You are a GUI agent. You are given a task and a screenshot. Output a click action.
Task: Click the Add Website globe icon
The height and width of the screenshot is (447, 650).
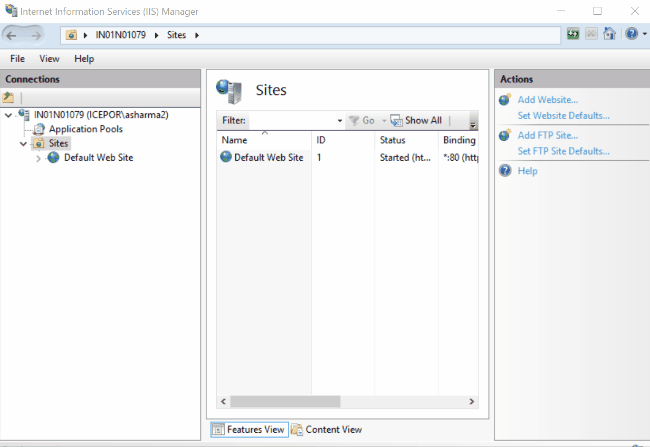coord(505,100)
